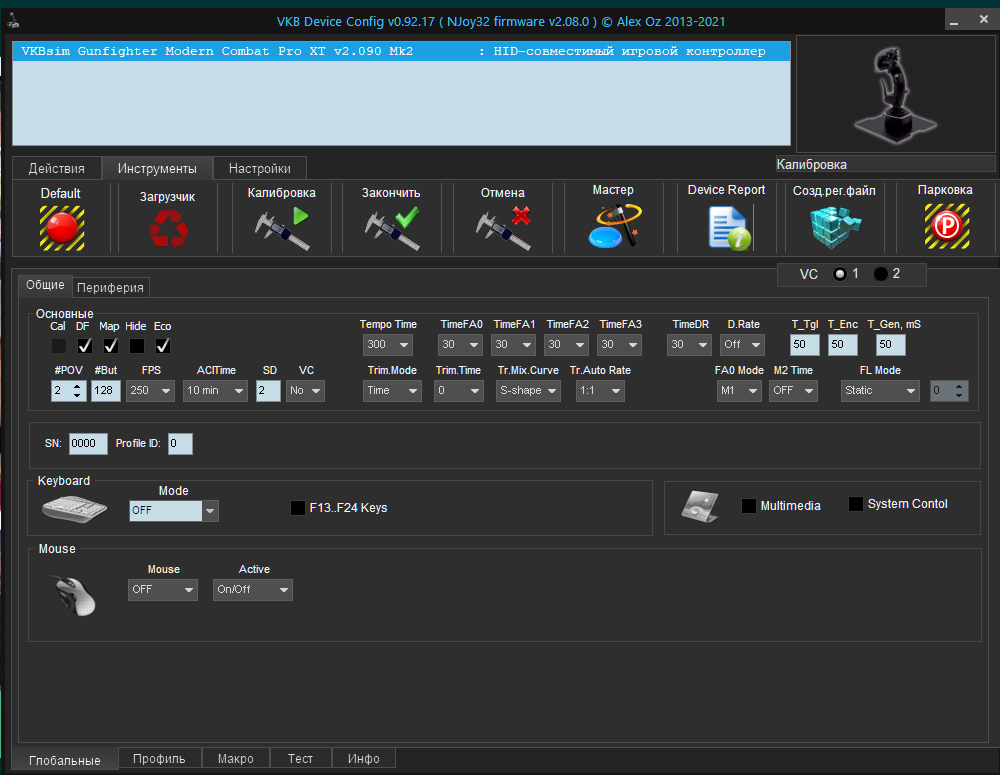Toggle the Cal checkbox
Screen dimensions: 1000x775
[x=59, y=346]
